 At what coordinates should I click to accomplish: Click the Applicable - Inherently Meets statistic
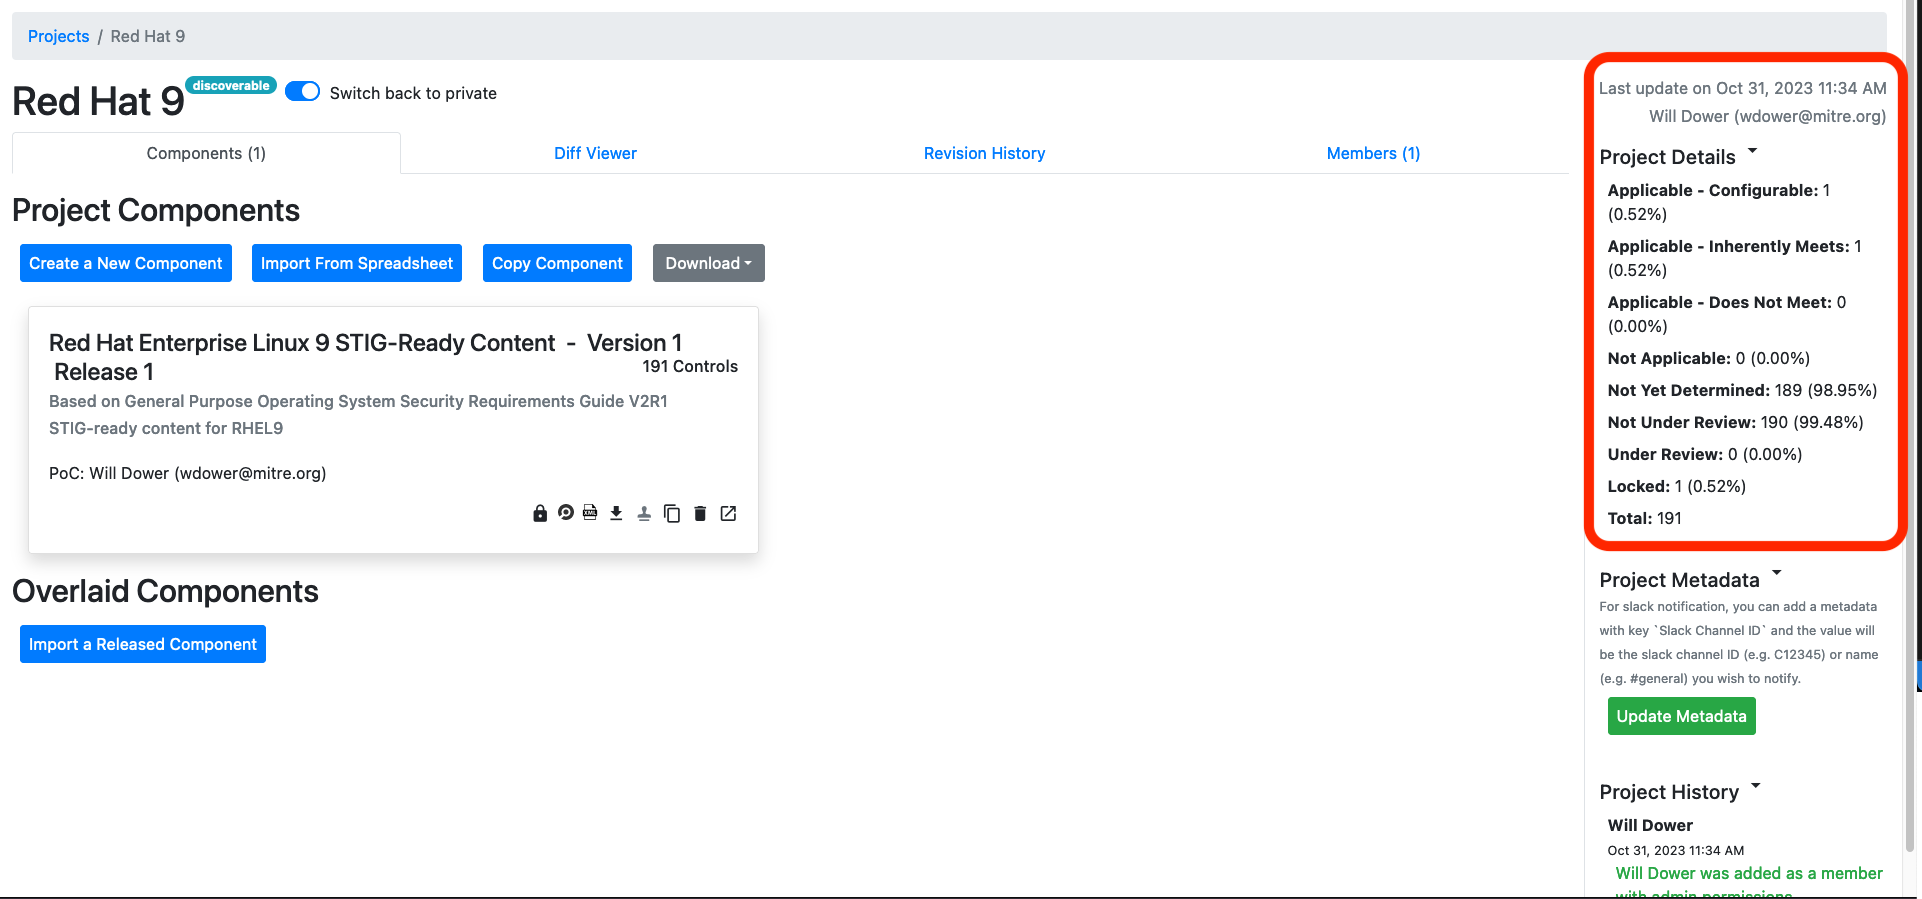(x=1735, y=258)
